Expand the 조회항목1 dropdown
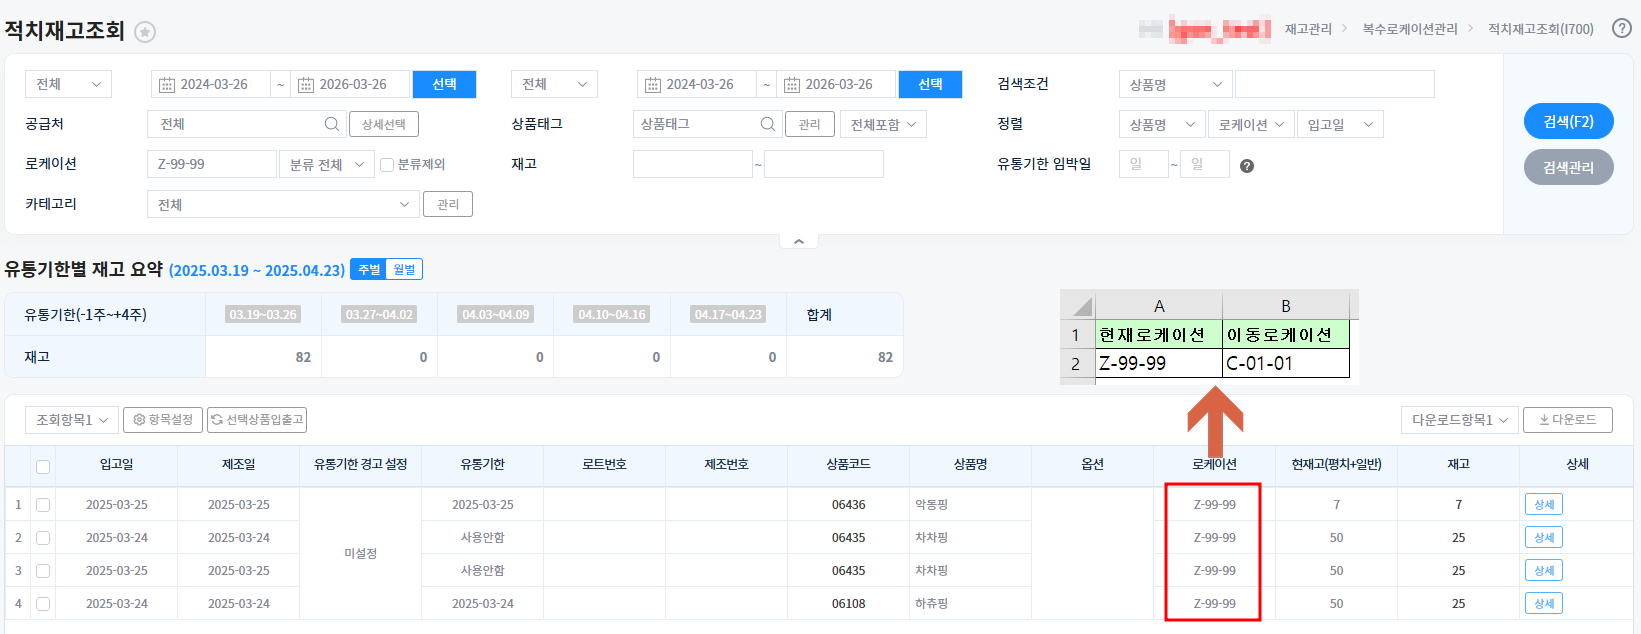The height and width of the screenshot is (634, 1641). (x=72, y=420)
